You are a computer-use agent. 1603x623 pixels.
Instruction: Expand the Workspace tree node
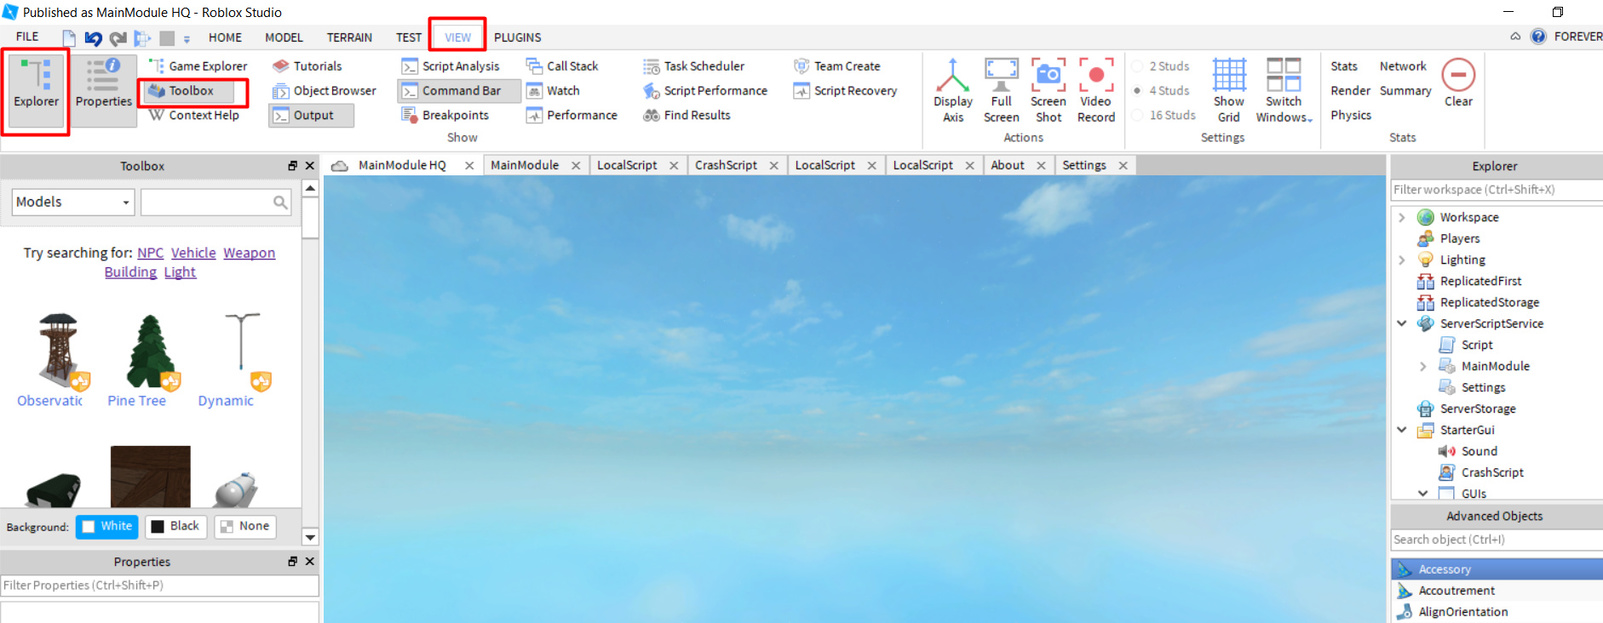pos(1402,217)
